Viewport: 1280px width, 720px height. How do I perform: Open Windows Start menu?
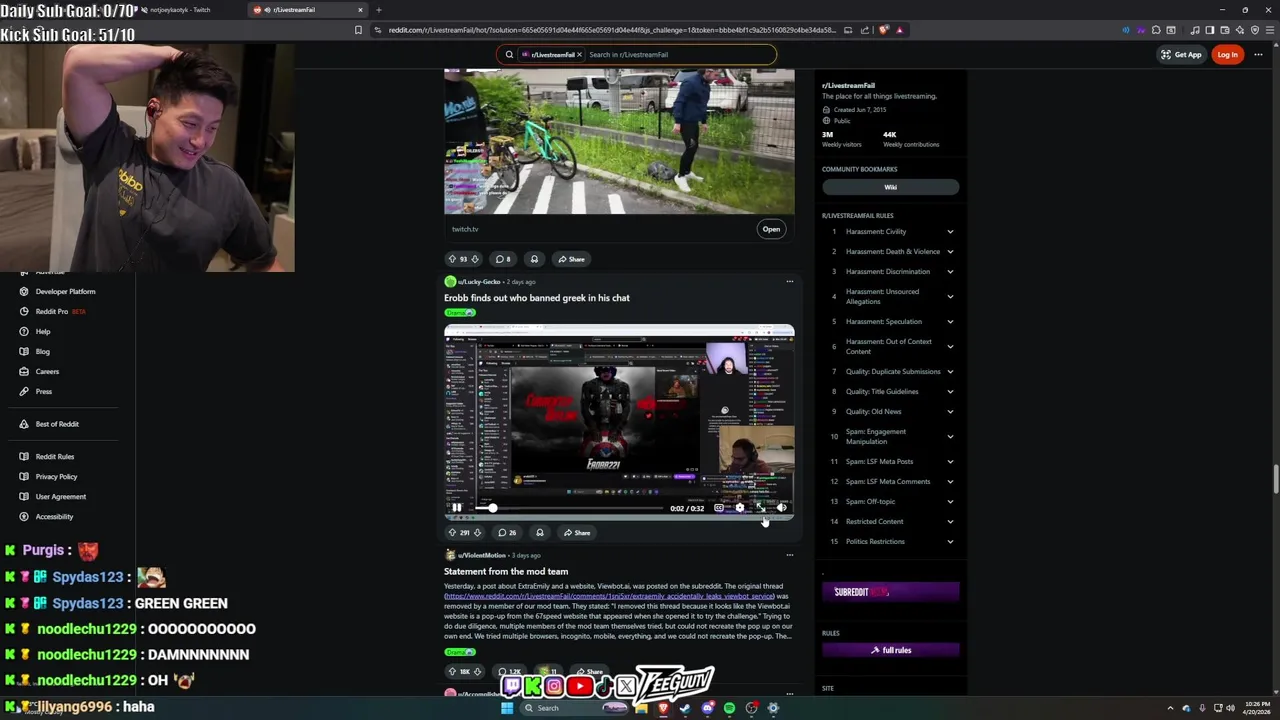tap(507, 708)
